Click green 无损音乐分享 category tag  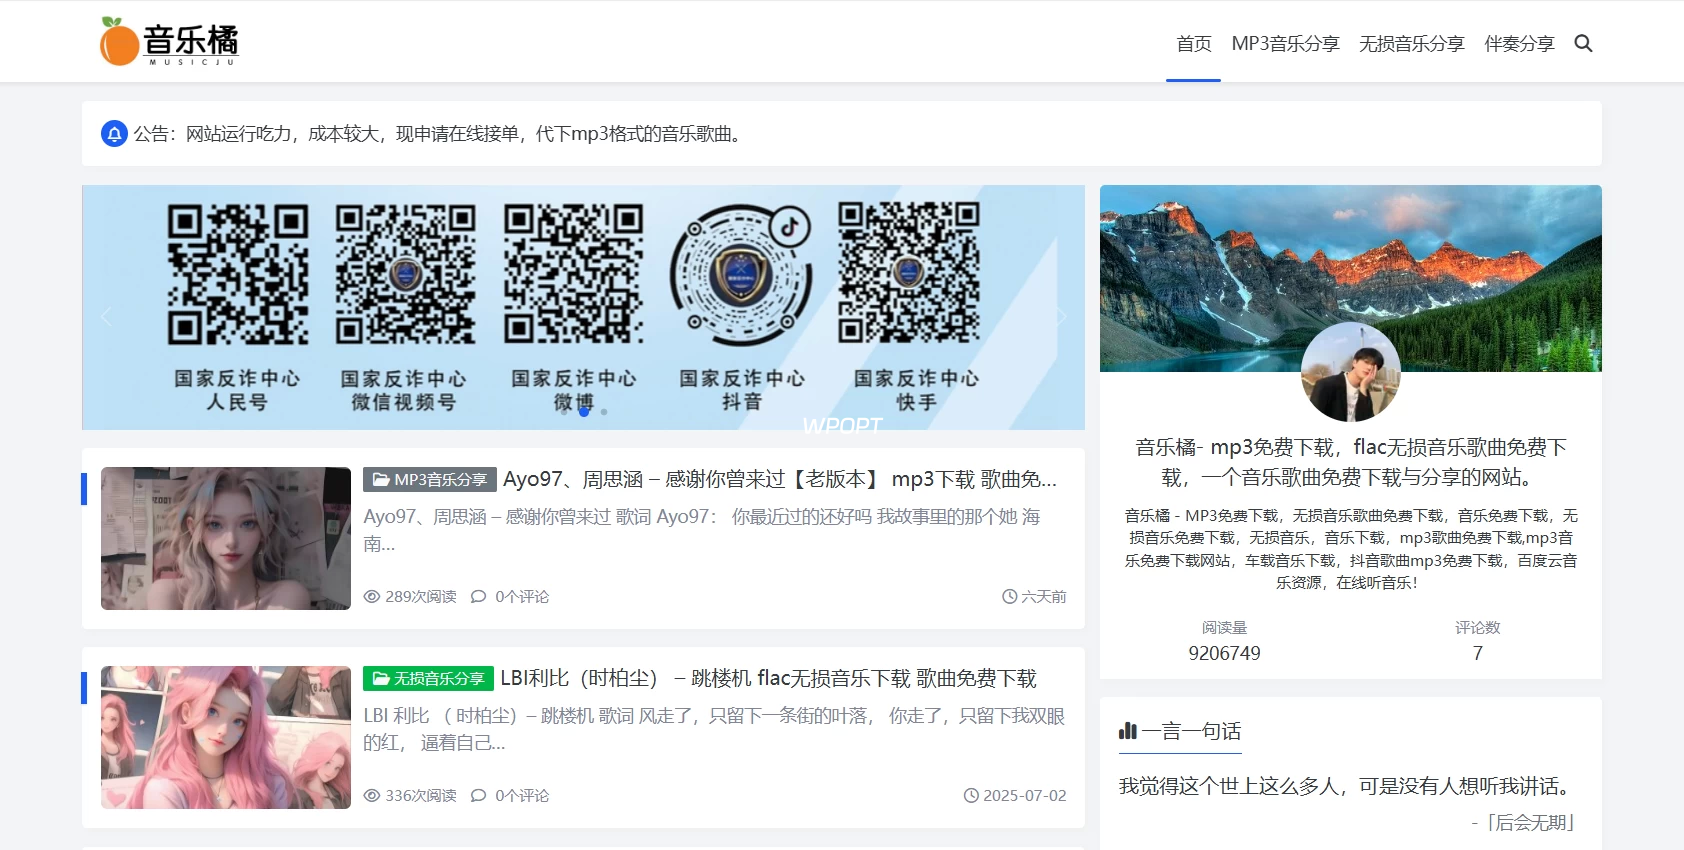coord(428,679)
